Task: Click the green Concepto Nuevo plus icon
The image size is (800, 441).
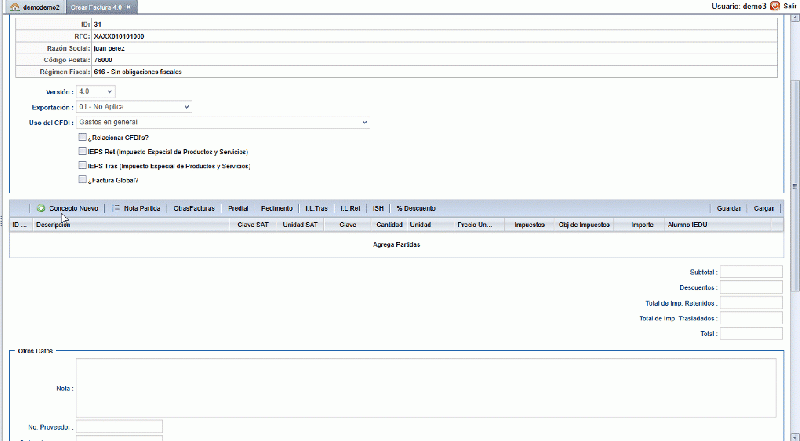Action: pyautogui.click(x=41, y=208)
